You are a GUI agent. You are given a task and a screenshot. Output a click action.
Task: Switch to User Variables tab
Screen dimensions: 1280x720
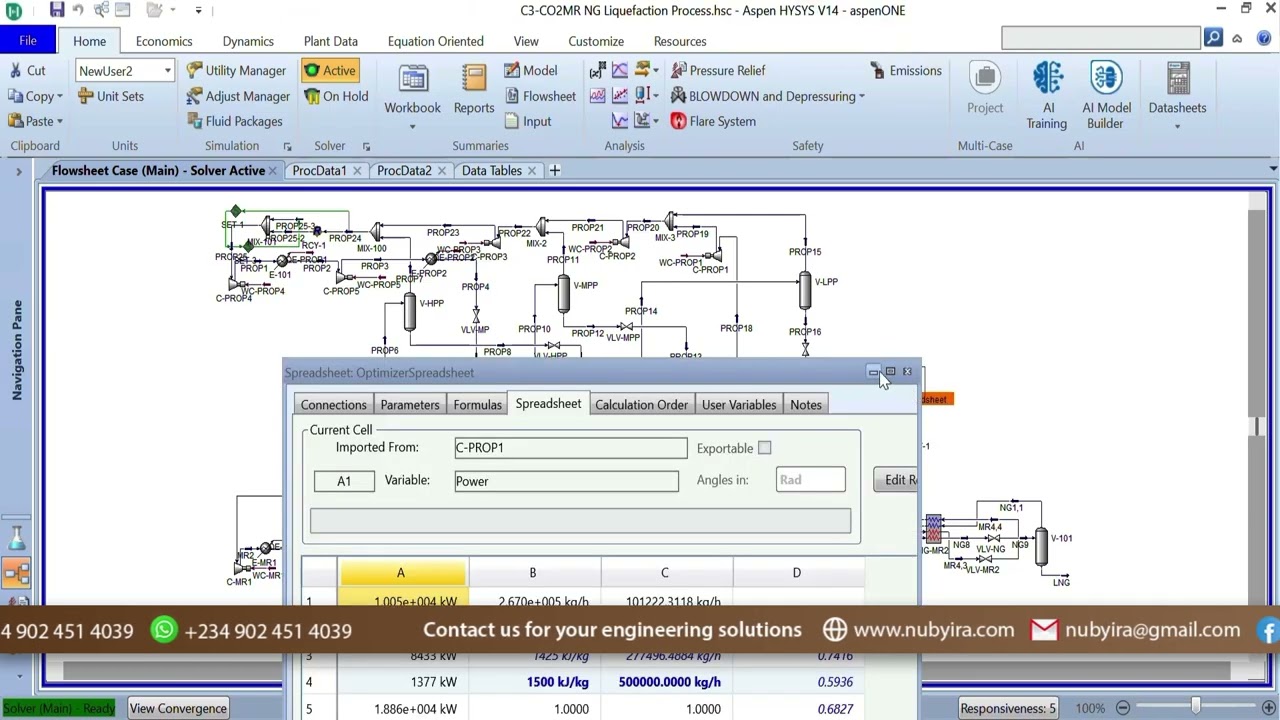coord(739,404)
